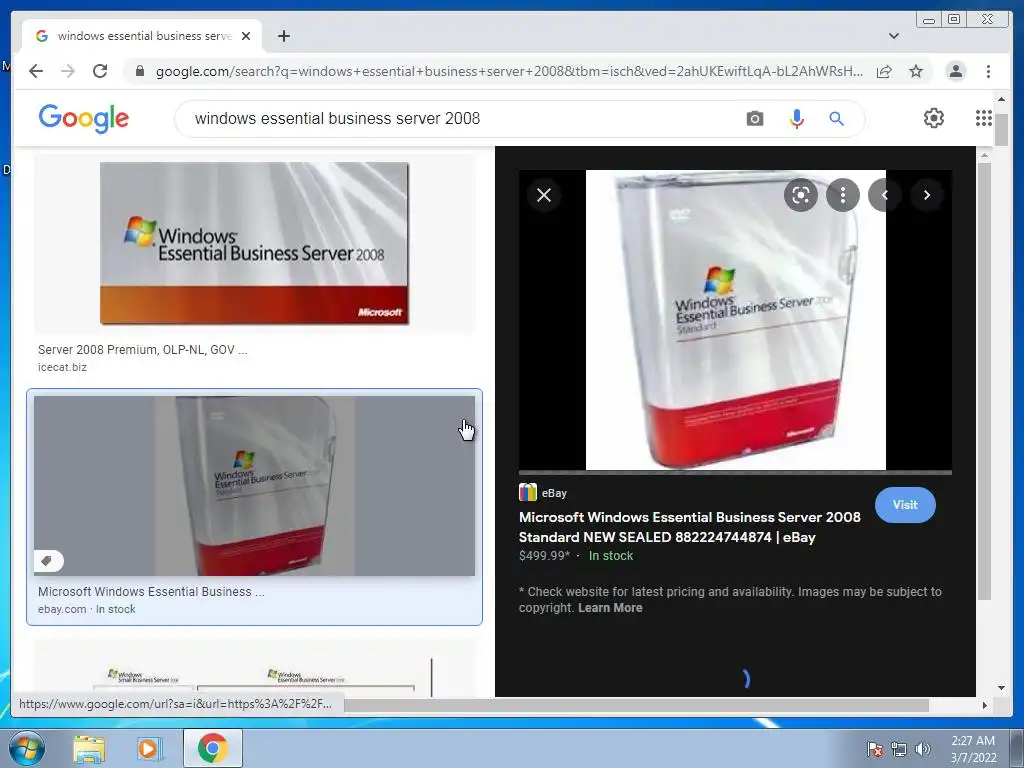Open Windows Explorer from taskbar
The width and height of the screenshot is (1024, 768).
(89, 749)
